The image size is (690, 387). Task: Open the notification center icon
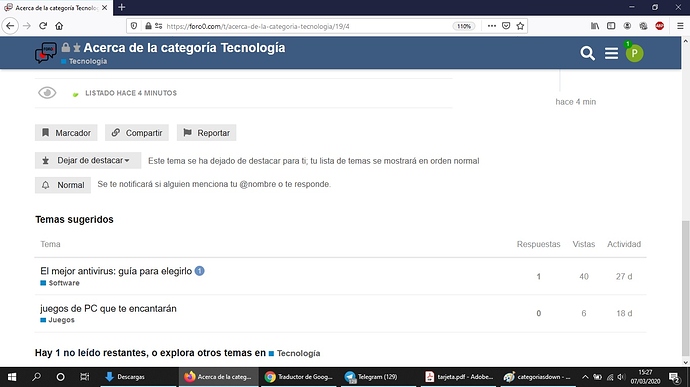coord(675,377)
